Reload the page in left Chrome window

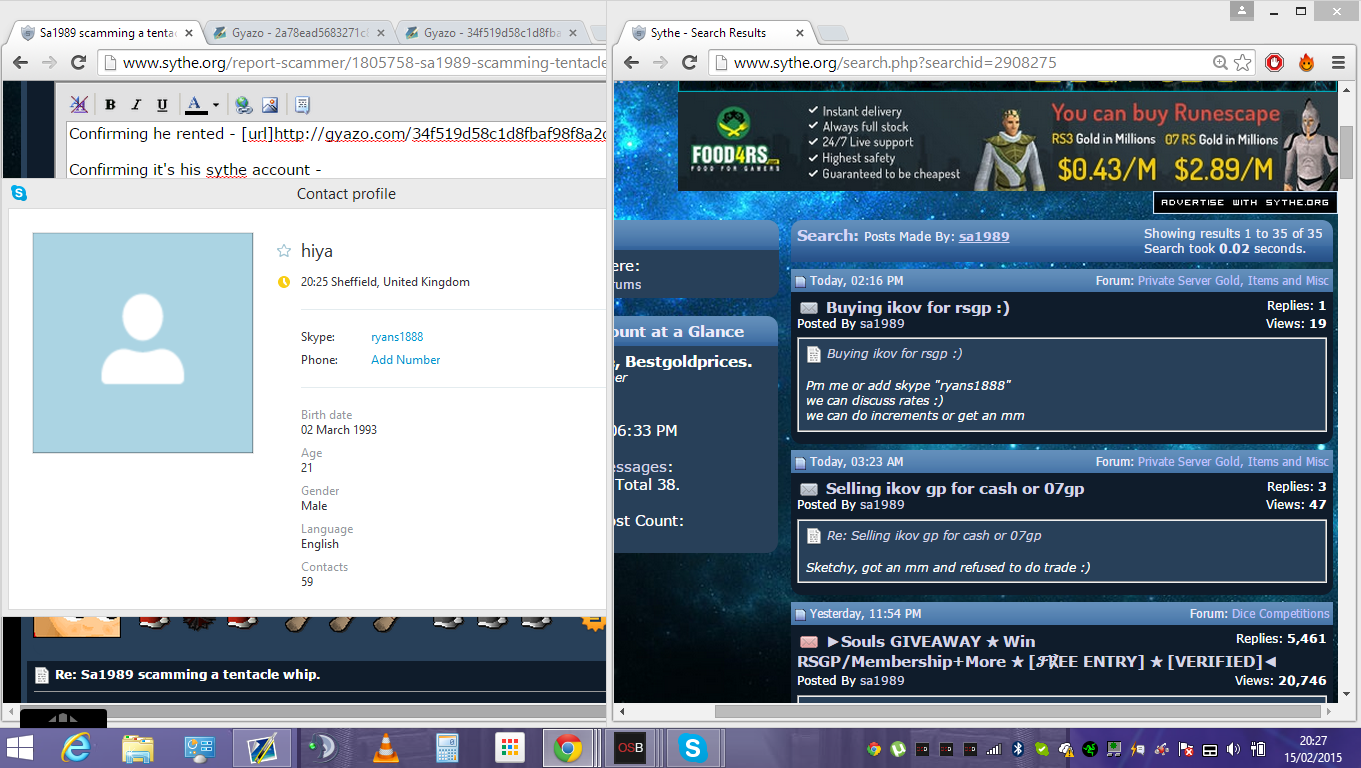point(78,63)
